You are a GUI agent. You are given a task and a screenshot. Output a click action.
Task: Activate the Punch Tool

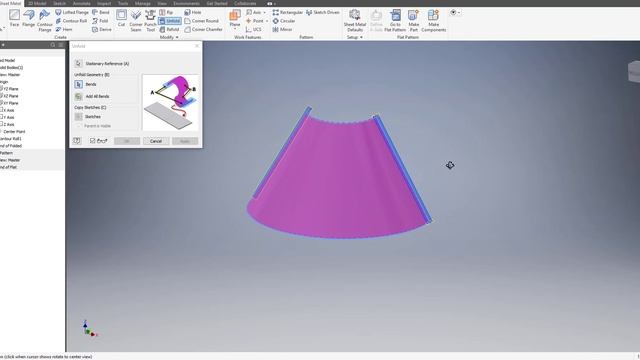(150, 20)
